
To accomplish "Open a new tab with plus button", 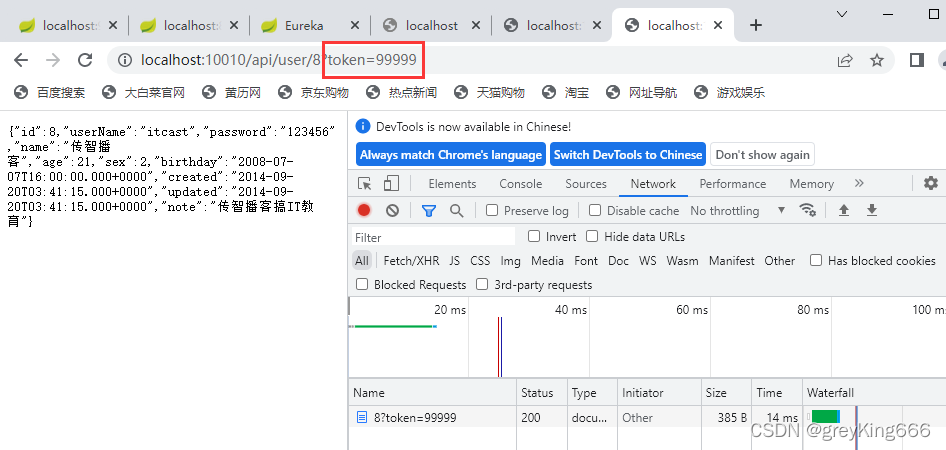I will 755,25.
